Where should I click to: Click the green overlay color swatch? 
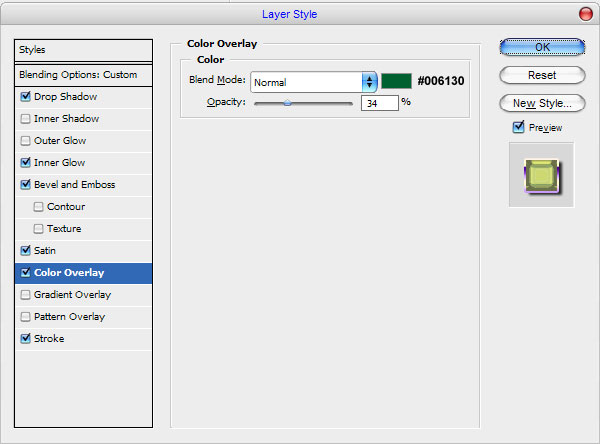[x=396, y=81]
